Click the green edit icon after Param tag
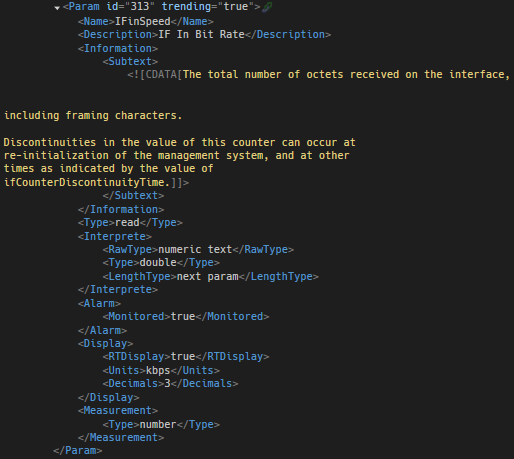Screen dimensions: 514x459 [x=267, y=7]
